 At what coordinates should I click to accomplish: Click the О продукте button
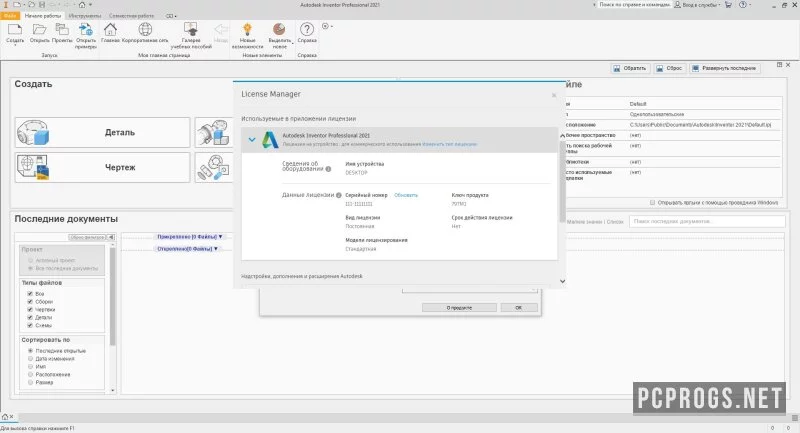(x=459, y=308)
